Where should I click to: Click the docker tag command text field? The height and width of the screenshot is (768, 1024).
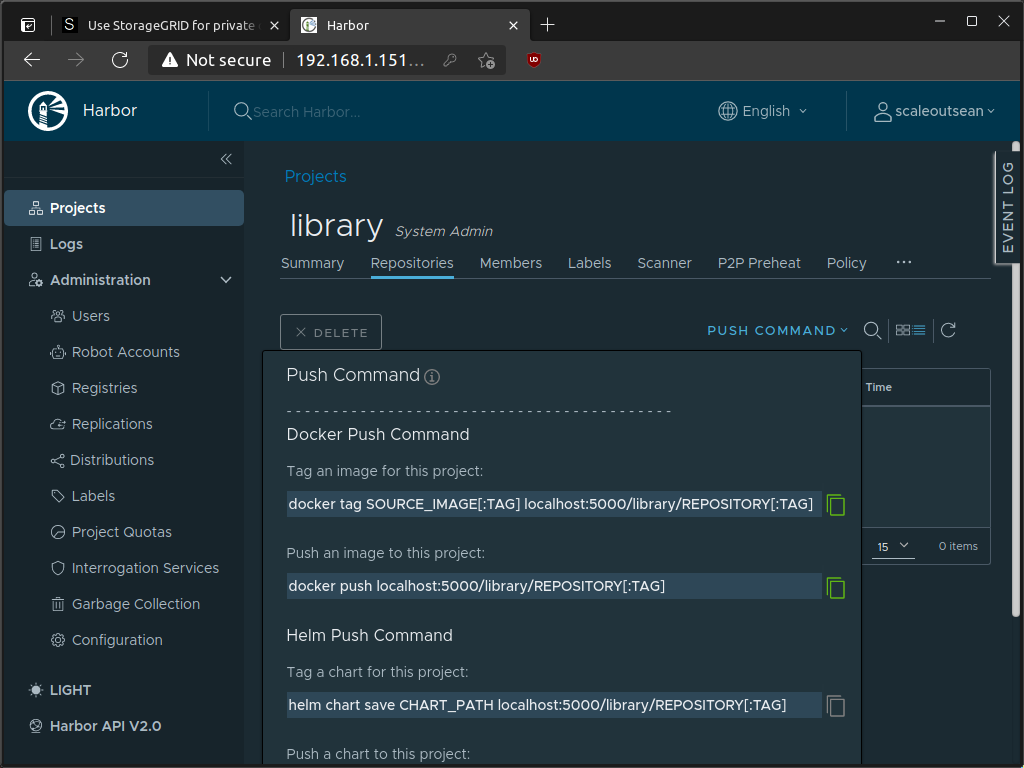coord(554,504)
